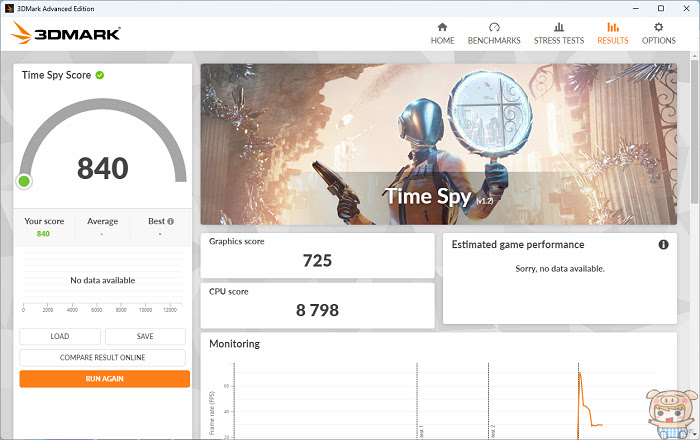Open the Benchmarks tab

point(494,34)
